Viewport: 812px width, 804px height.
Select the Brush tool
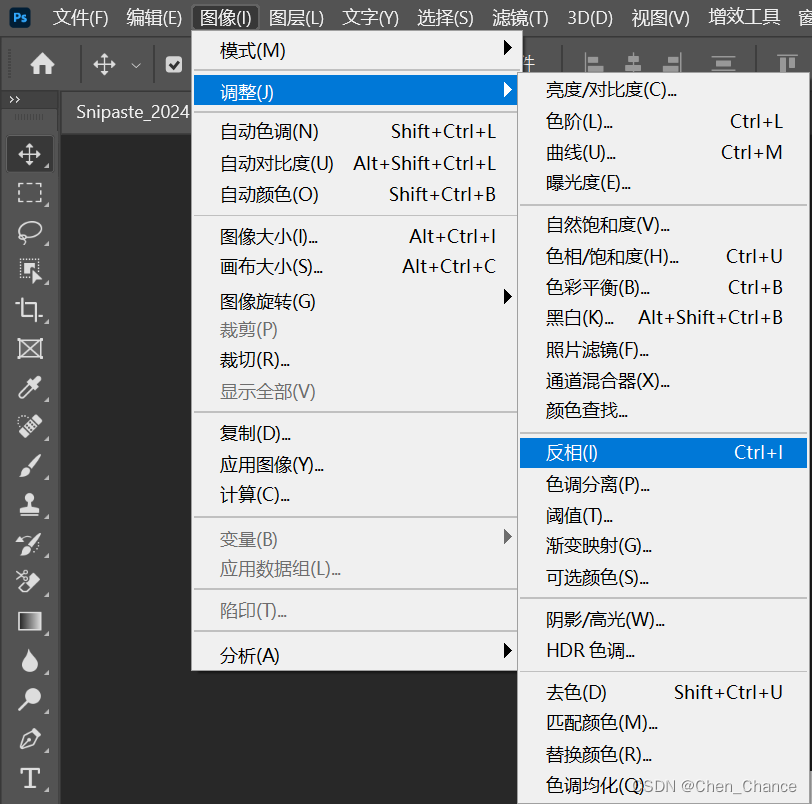30,465
